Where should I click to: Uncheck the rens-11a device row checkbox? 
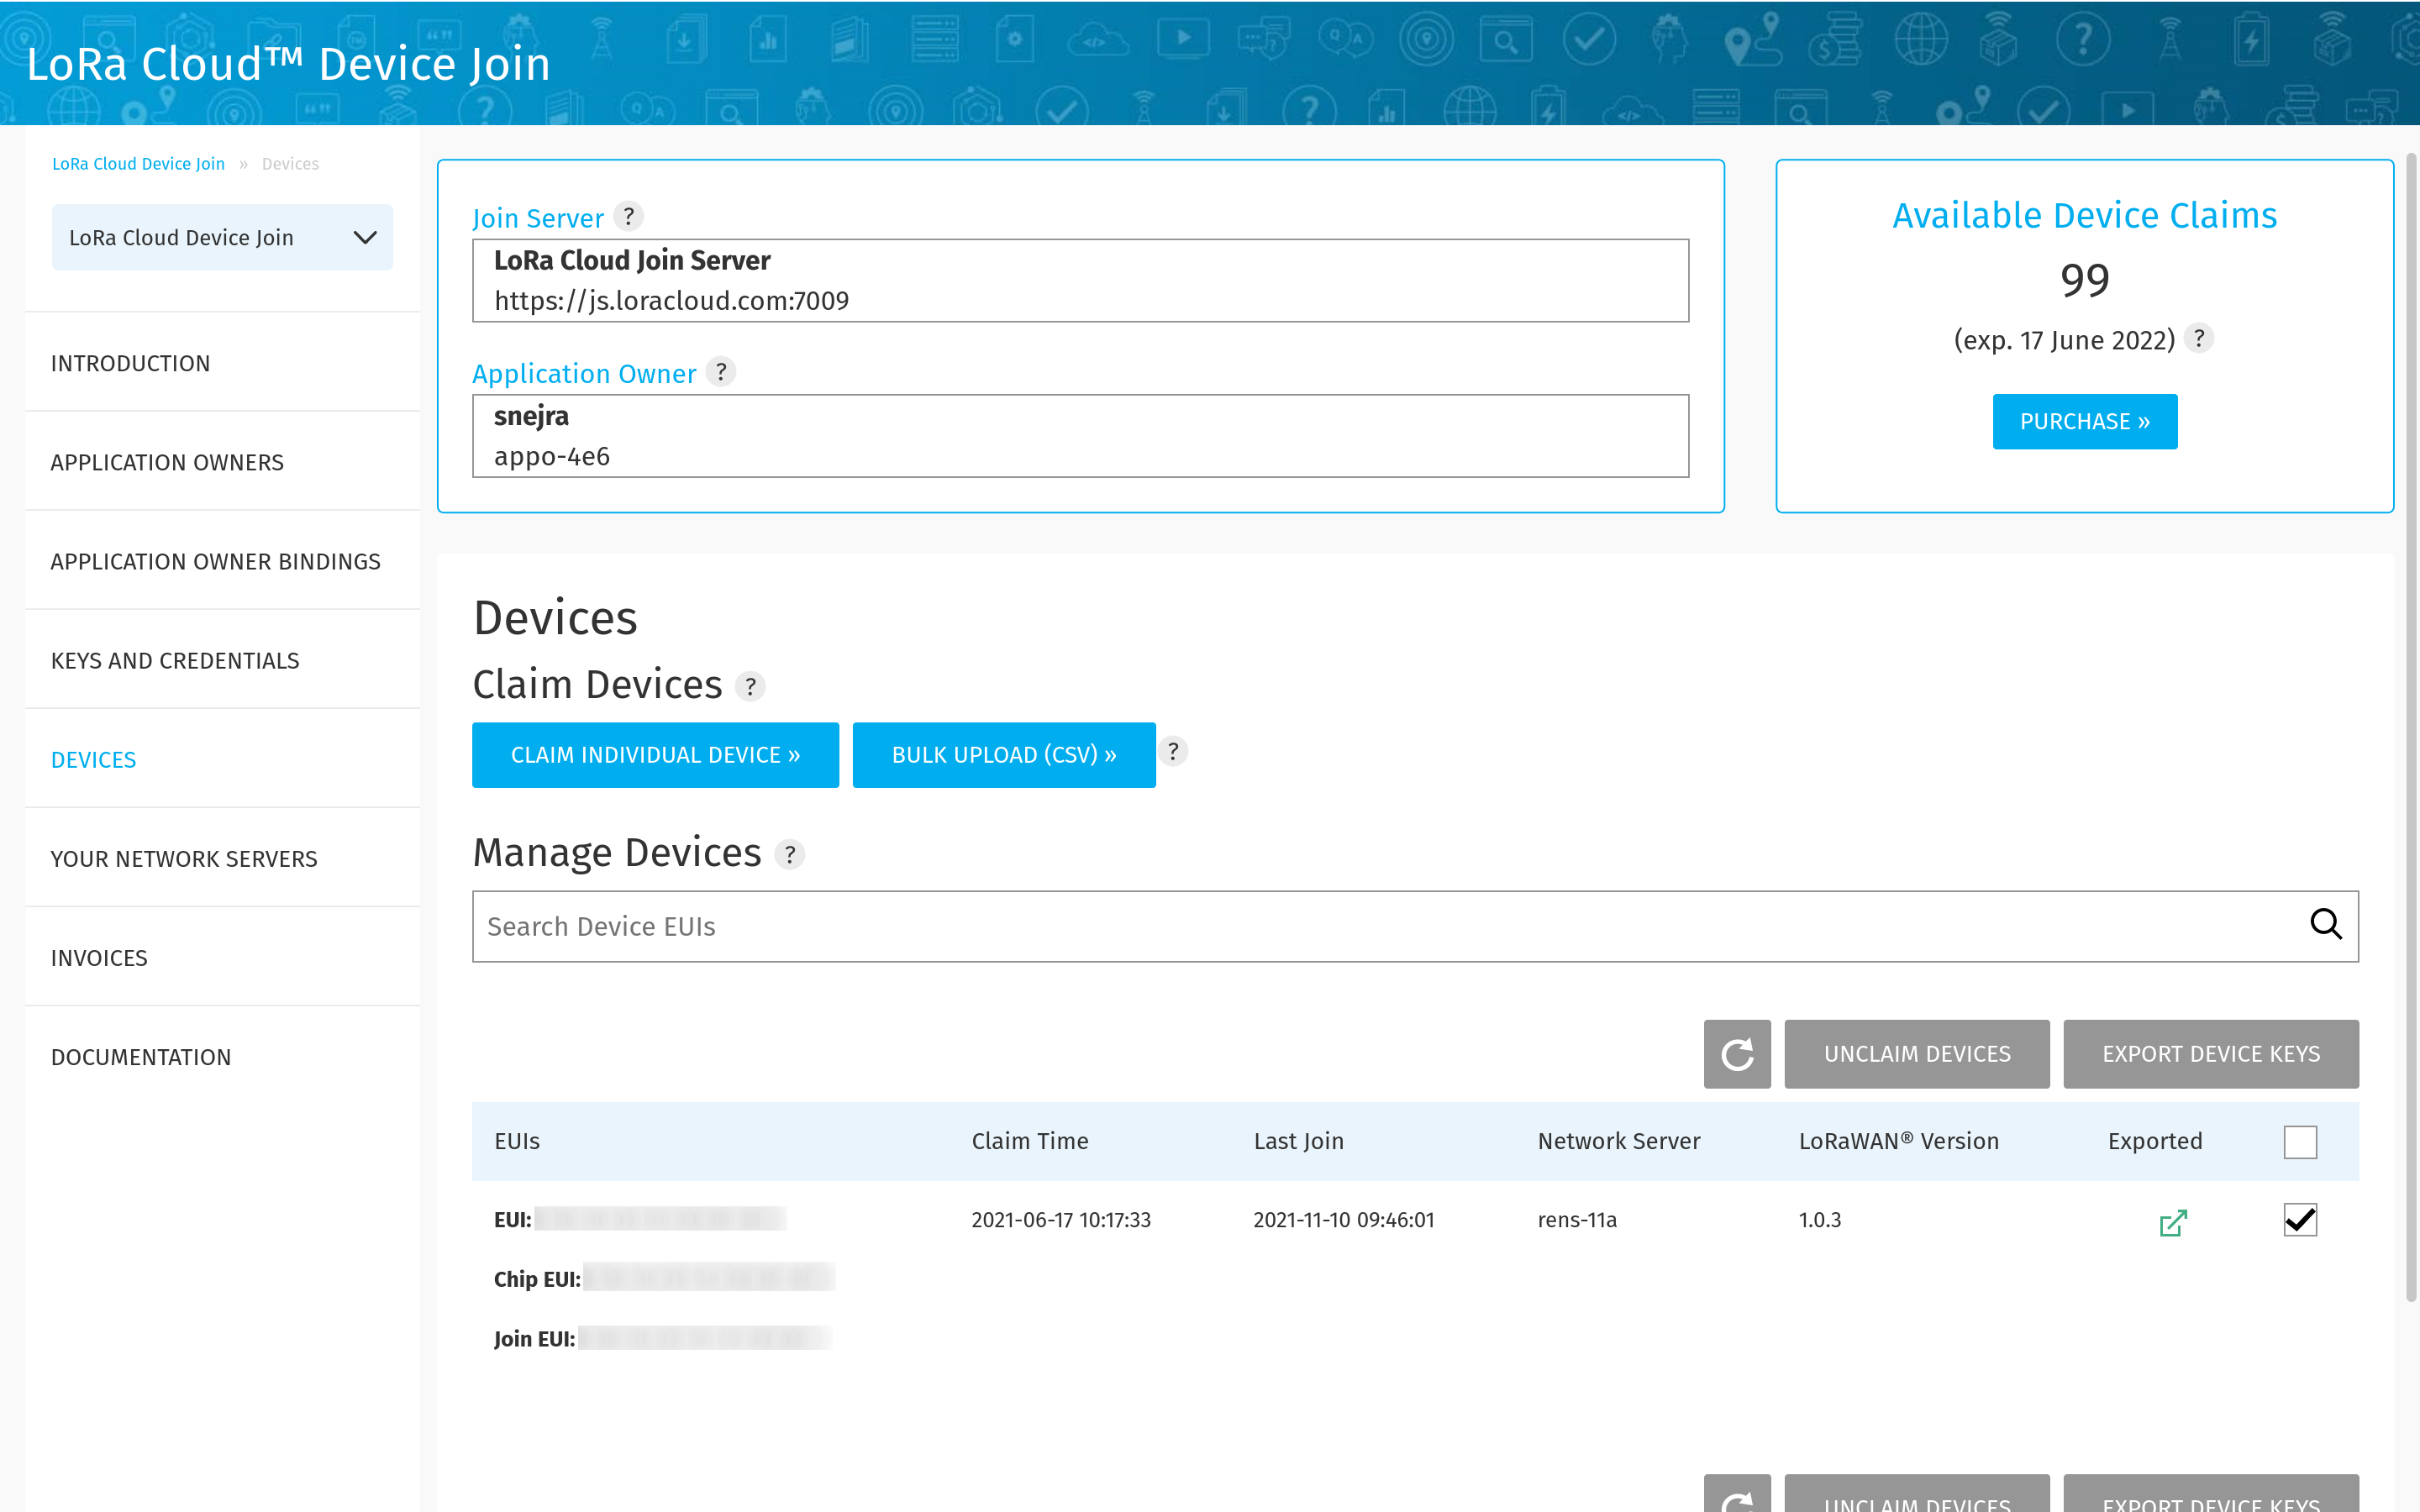tap(2300, 1220)
